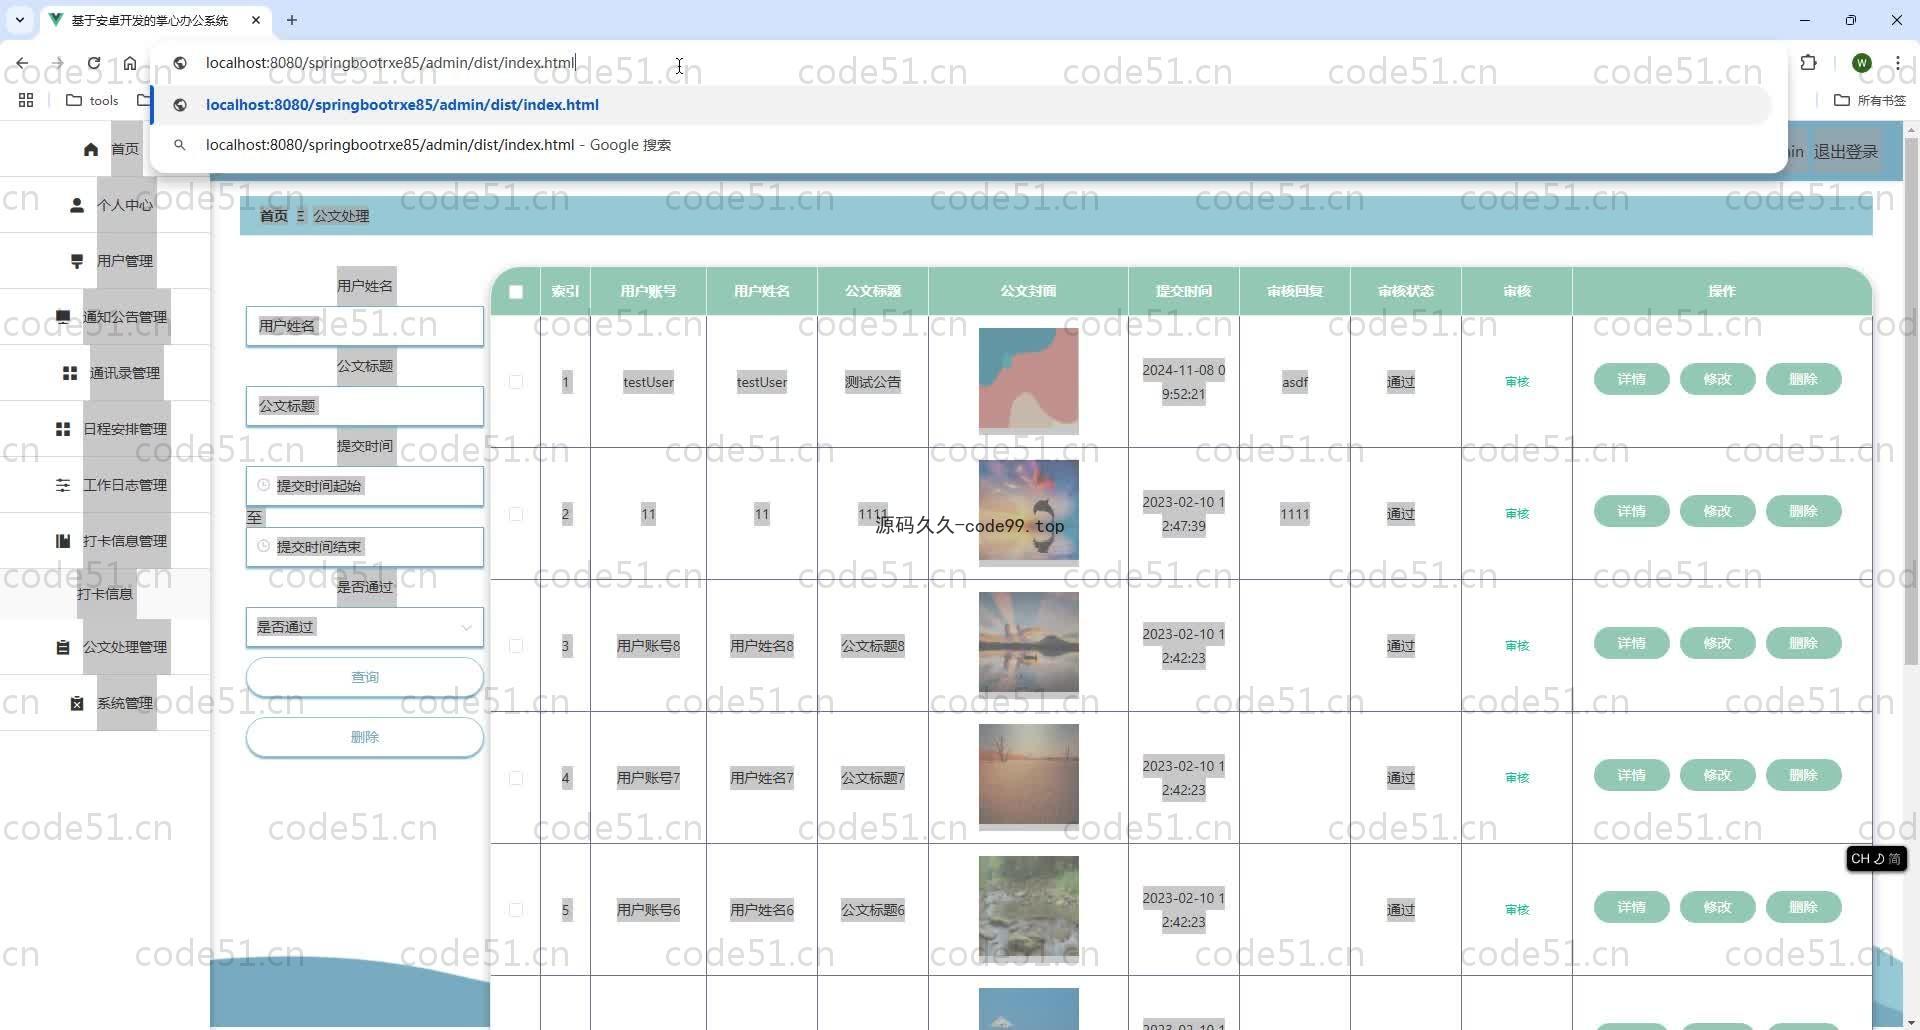Open Chrome three-dot menu
1920x1030 pixels.
(1898, 63)
